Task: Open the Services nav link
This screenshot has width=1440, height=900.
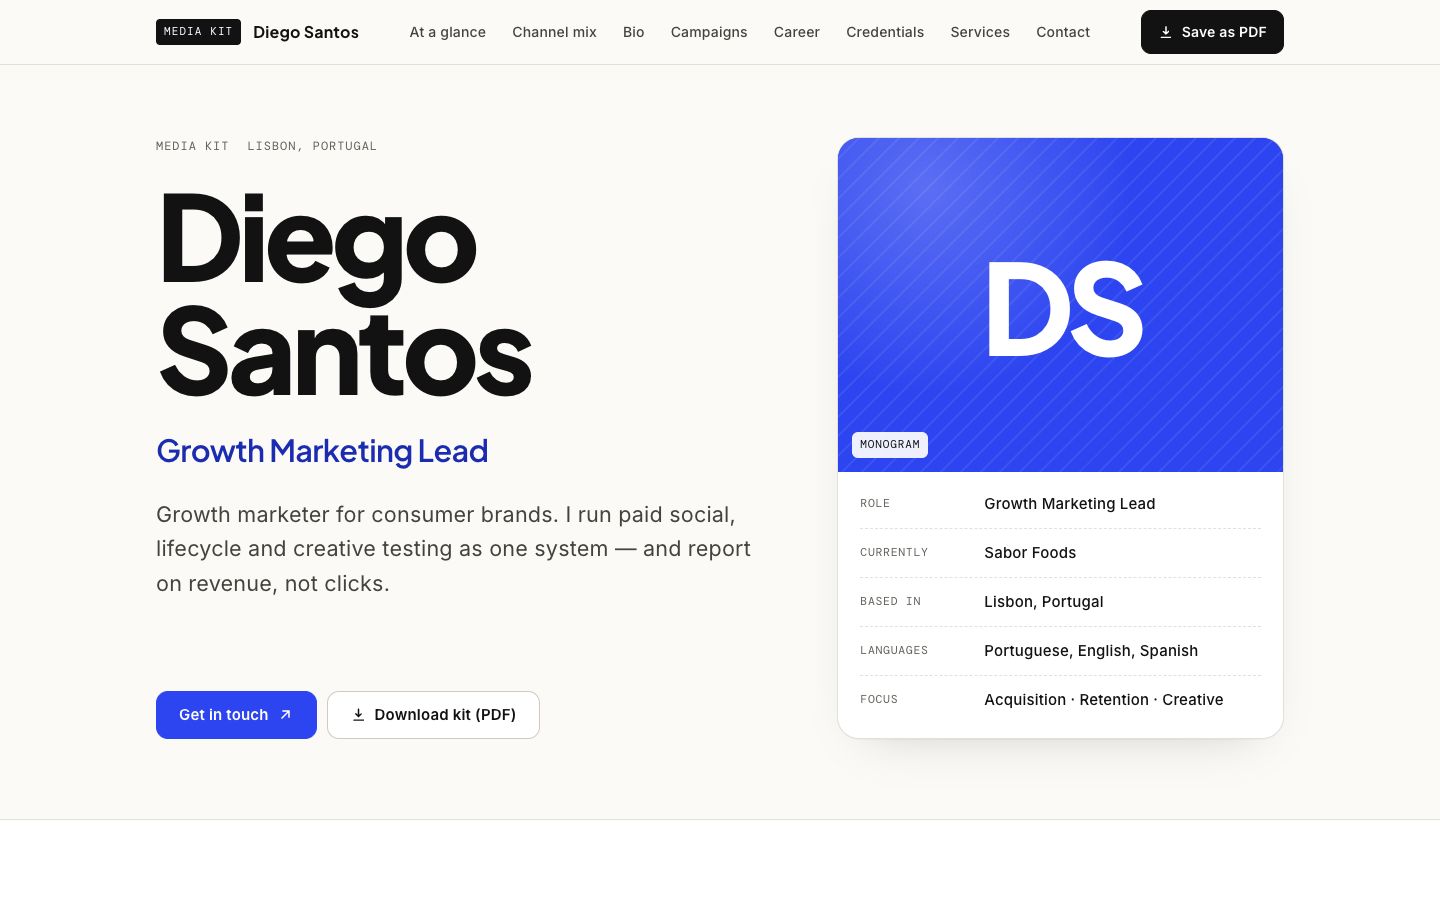Action: pos(980,32)
